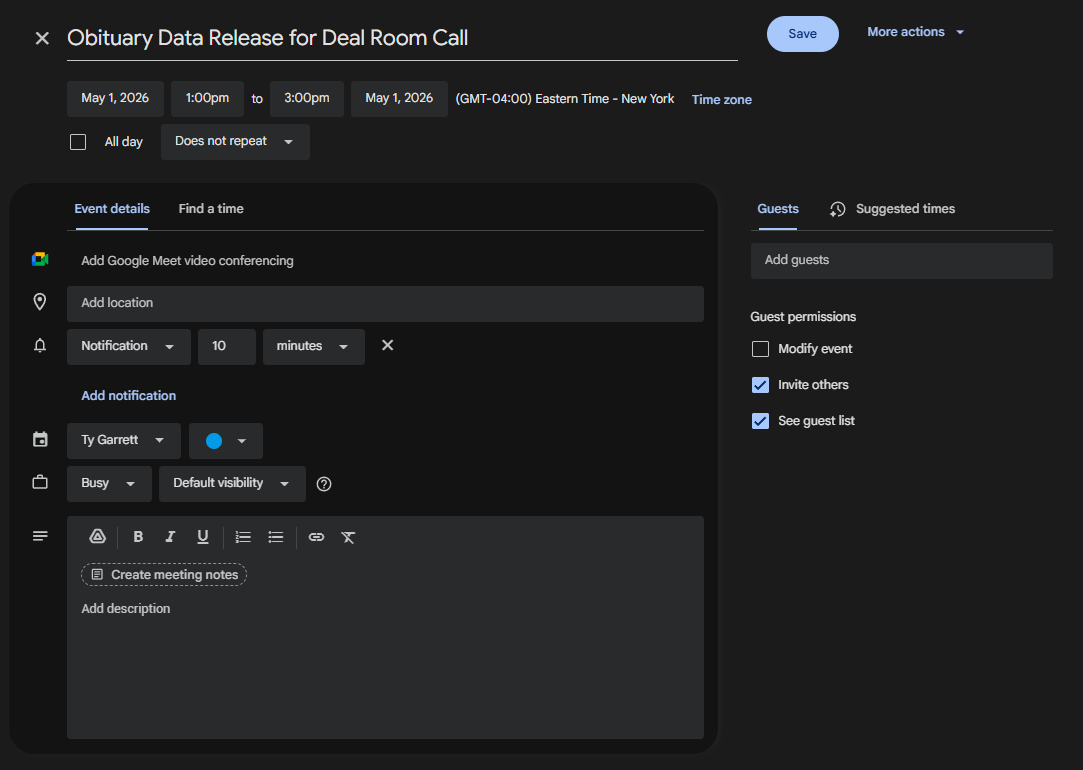View Suggested times for guests
This screenshot has height=770, width=1083.
tap(904, 208)
